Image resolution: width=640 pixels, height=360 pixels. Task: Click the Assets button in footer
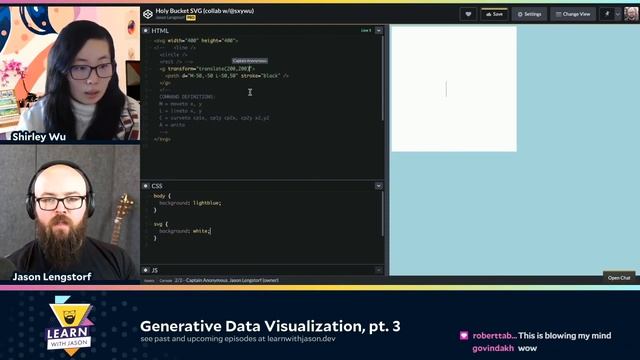tap(149, 280)
